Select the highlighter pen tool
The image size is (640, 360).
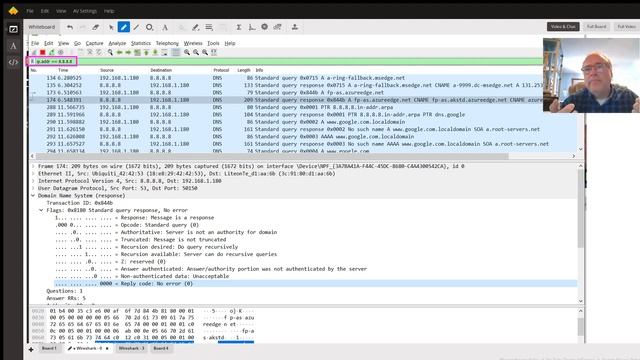[x=196, y=27]
